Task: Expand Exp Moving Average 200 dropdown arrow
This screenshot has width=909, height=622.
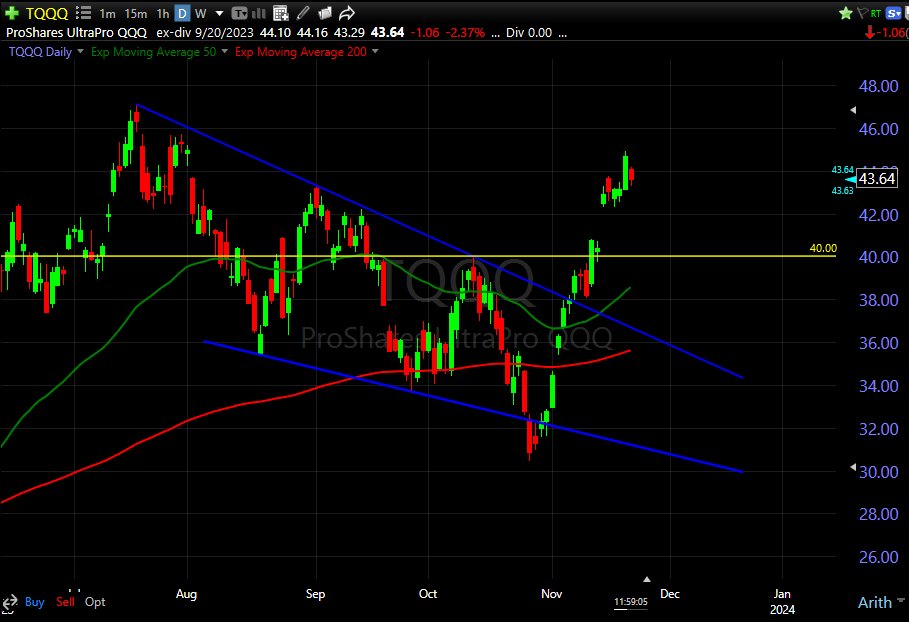Action: pyautogui.click(x=375, y=52)
